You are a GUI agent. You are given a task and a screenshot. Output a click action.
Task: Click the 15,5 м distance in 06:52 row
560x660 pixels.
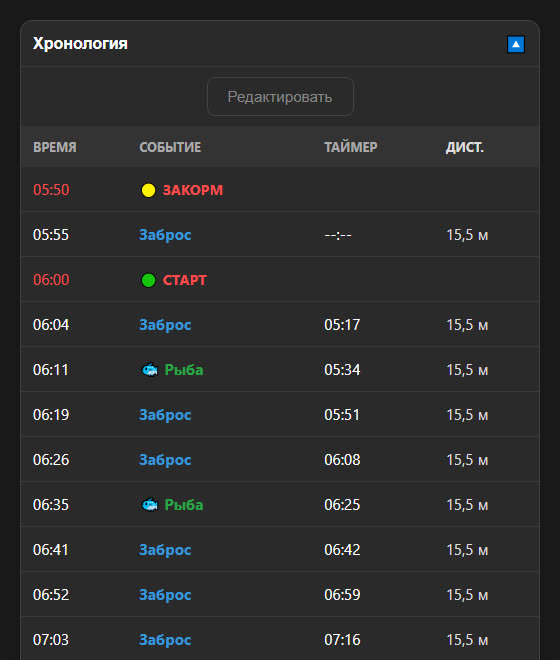(467, 595)
